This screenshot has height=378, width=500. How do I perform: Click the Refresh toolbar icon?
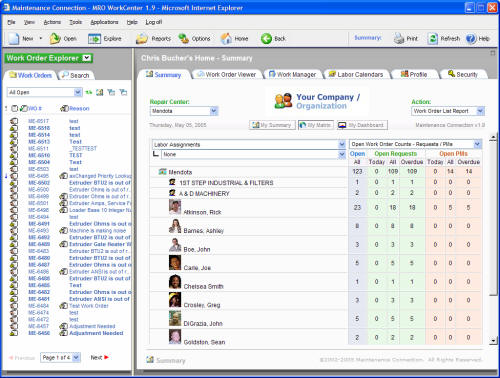click(x=433, y=39)
